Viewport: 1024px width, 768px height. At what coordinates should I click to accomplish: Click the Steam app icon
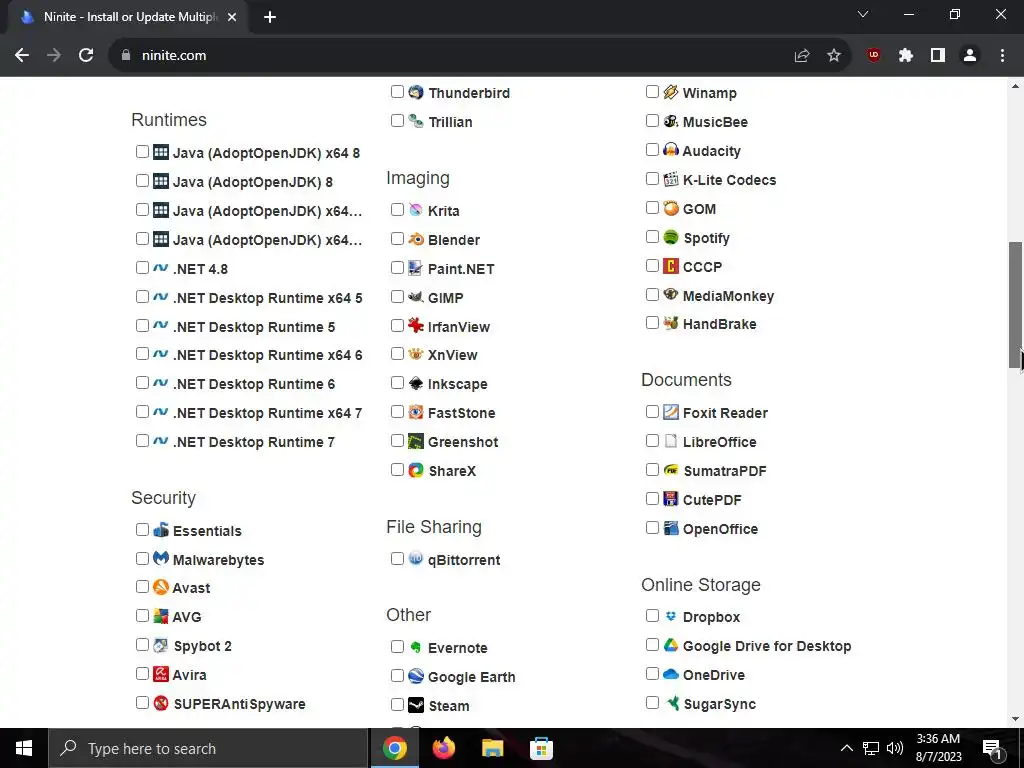click(416, 705)
